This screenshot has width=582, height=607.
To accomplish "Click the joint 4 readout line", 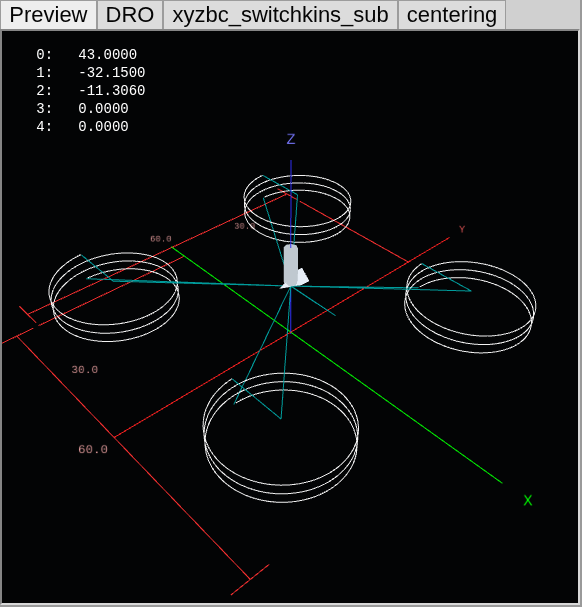I will point(82,127).
